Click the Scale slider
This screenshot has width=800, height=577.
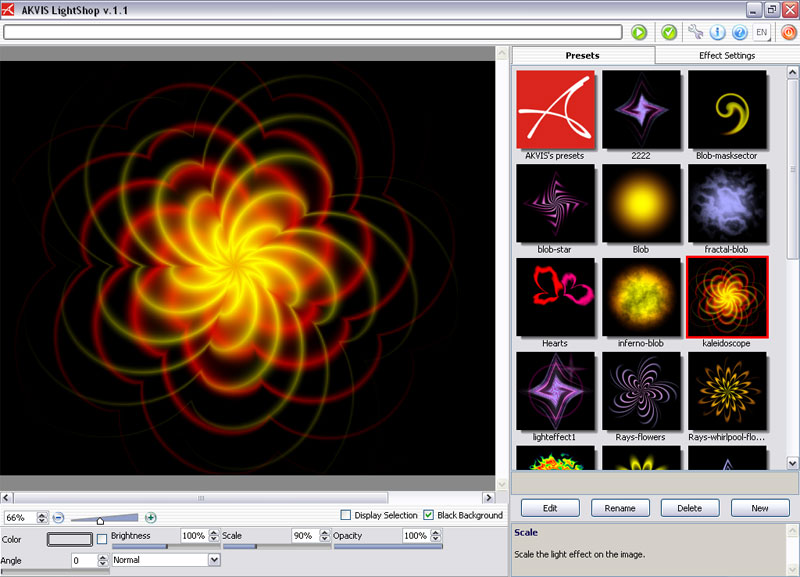pos(277,546)
